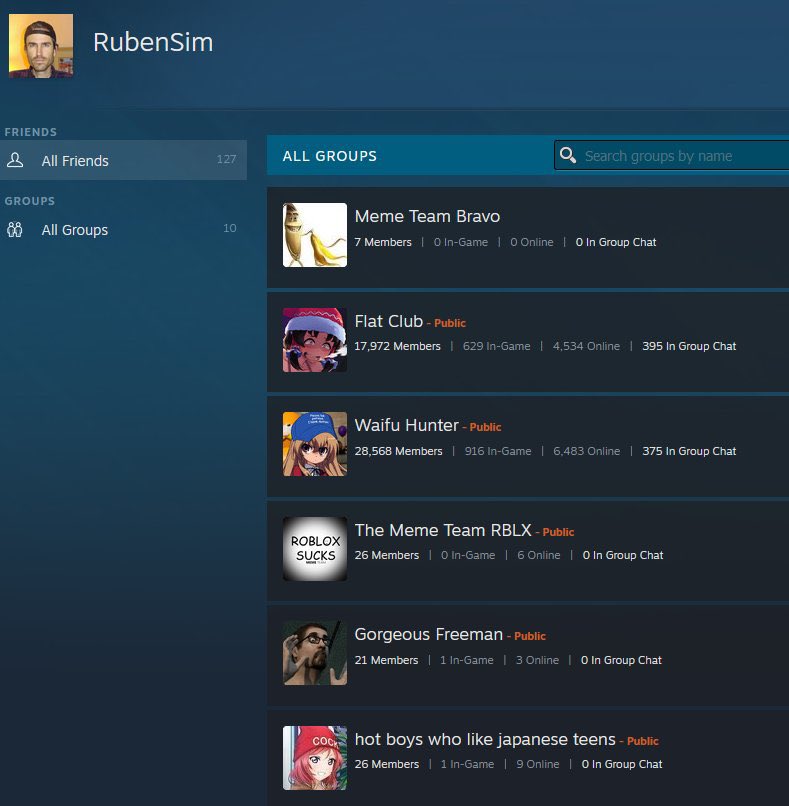Viewport: 789px width, 806px height.
Task: Open the Meme Team Bravo group
Action: pyautogui.click(x=427, y=216)
